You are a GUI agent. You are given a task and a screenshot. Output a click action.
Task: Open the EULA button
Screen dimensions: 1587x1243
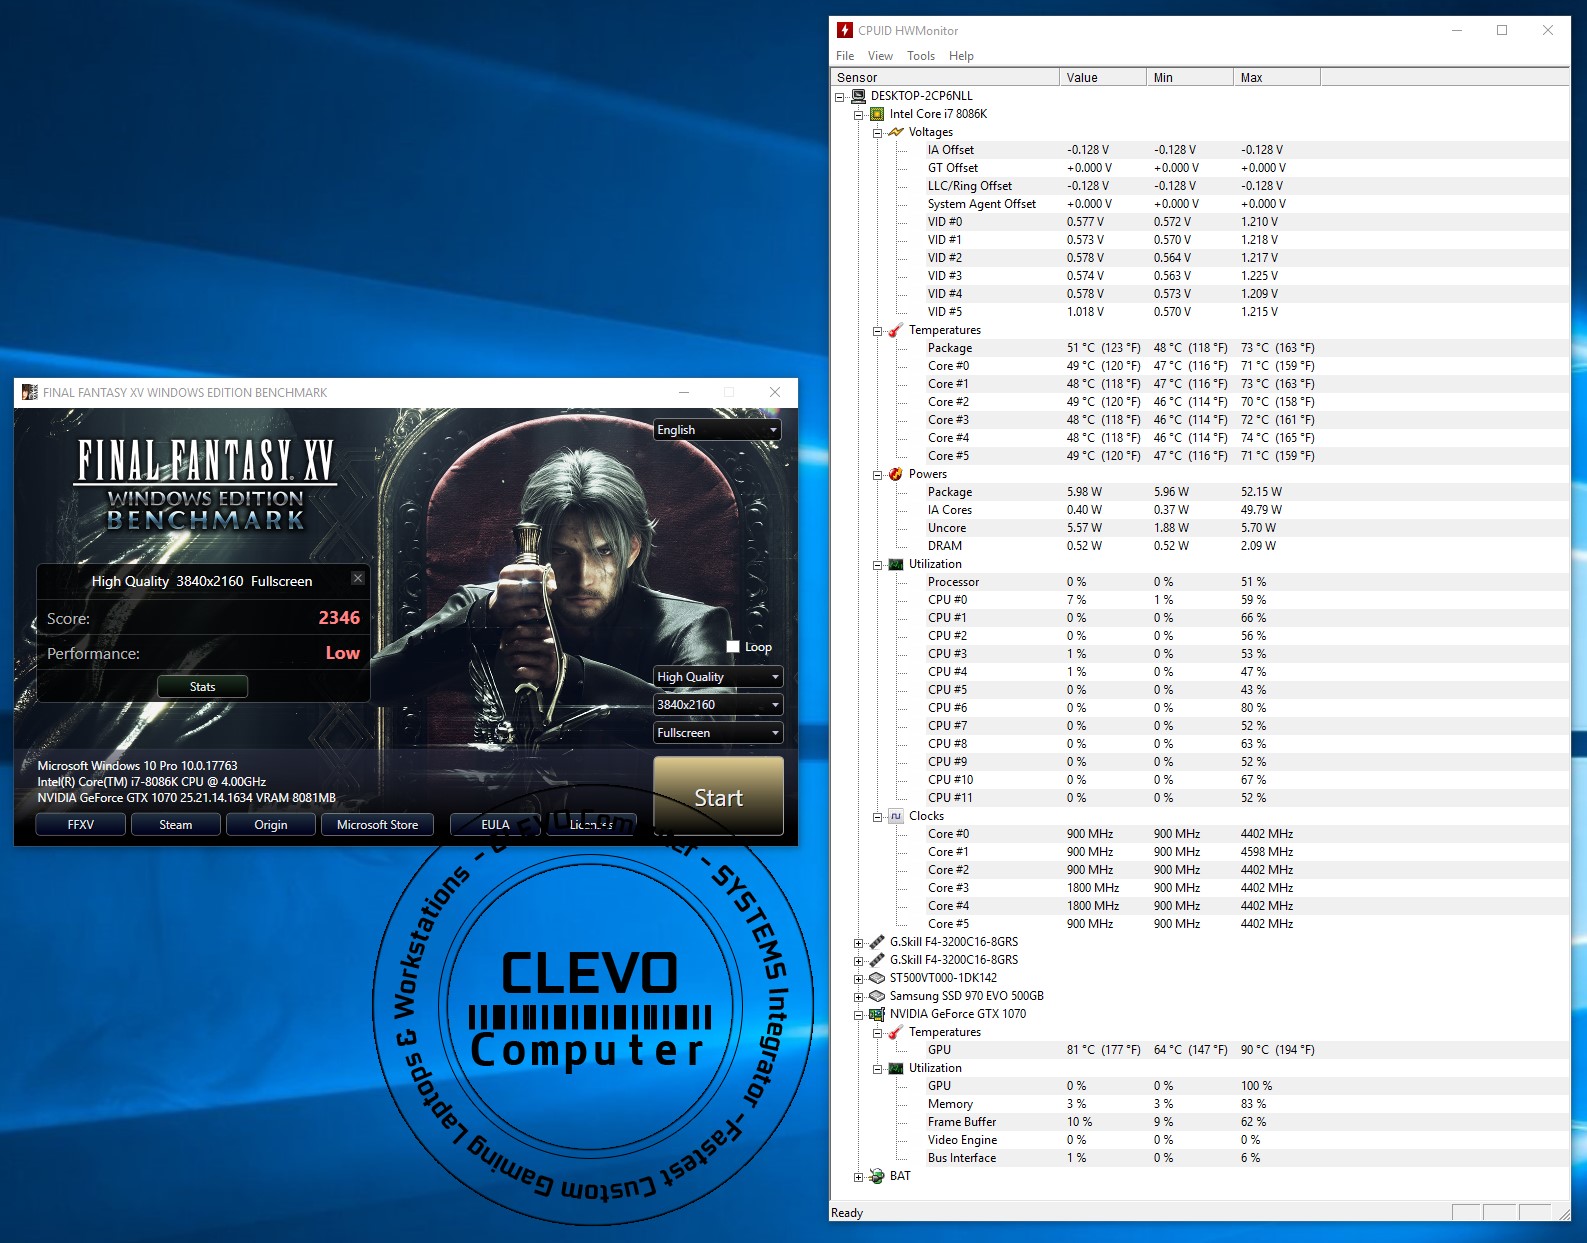(x=495, y=825)
